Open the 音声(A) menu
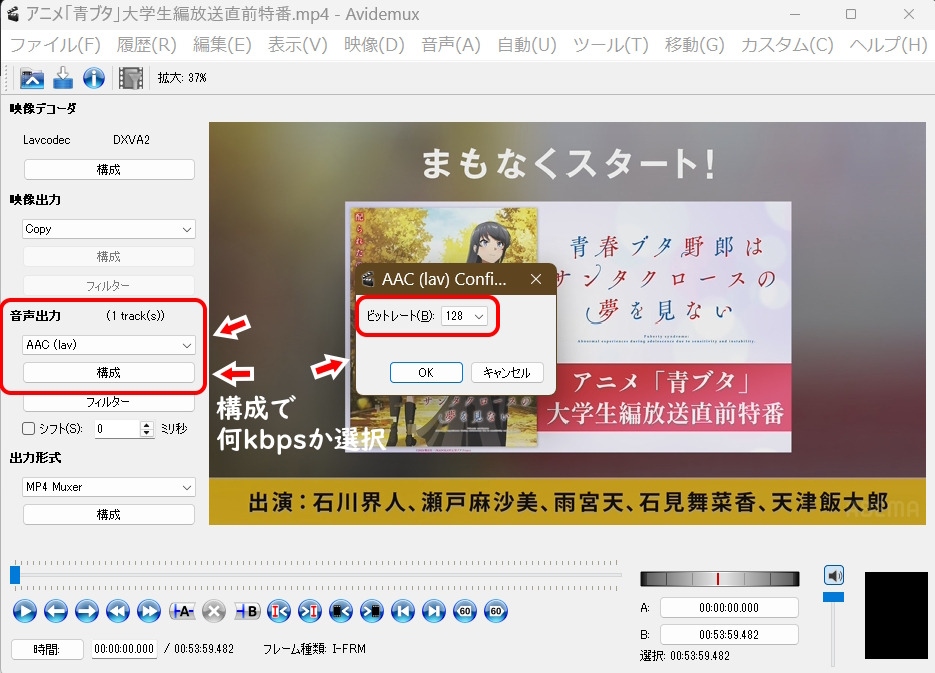The height and width of the screenshot is (673, 935). coord(450,45)
